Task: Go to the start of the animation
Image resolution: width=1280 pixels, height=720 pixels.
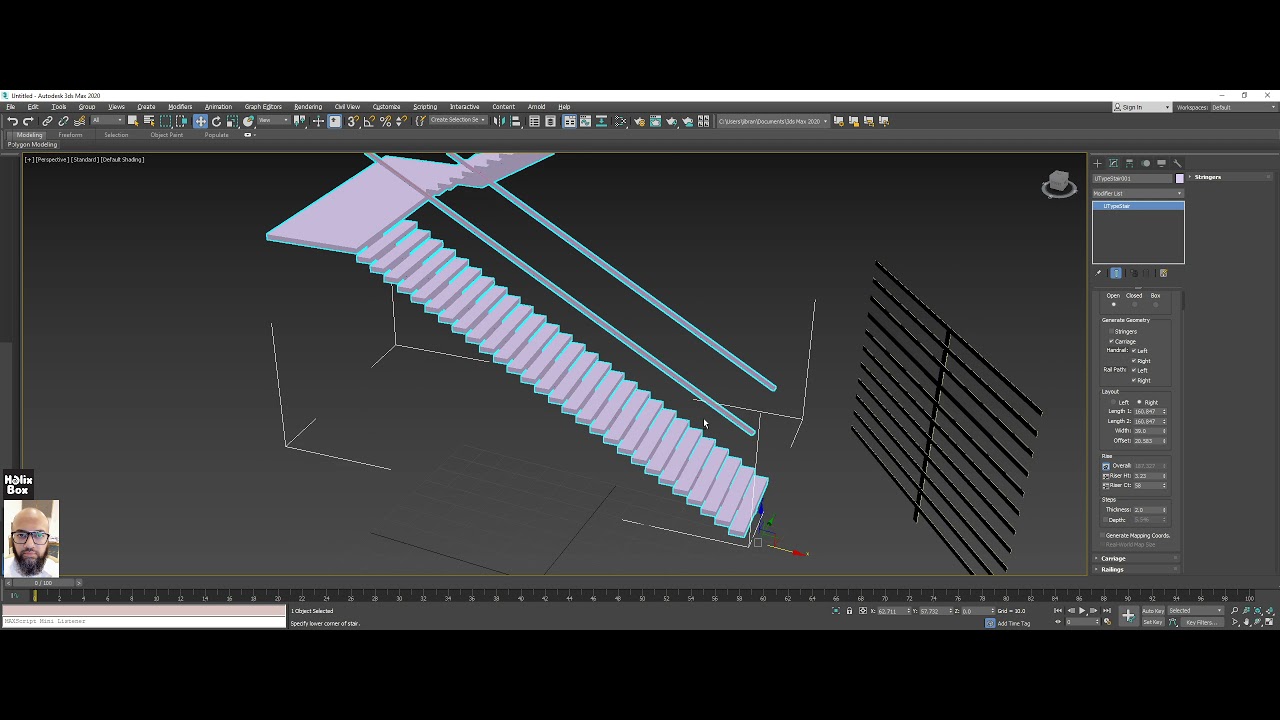Action: click(x=1058, y=611)
